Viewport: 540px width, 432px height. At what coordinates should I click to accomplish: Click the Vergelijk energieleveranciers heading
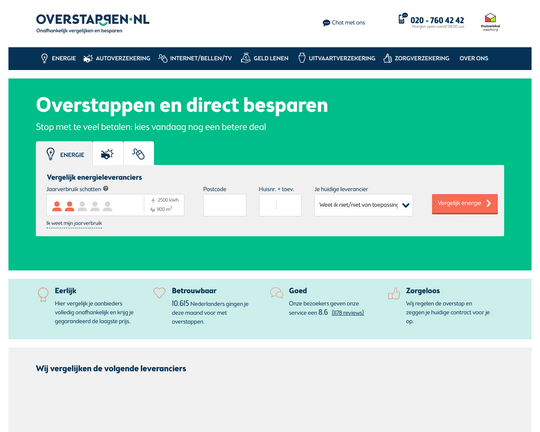(94, 177)
